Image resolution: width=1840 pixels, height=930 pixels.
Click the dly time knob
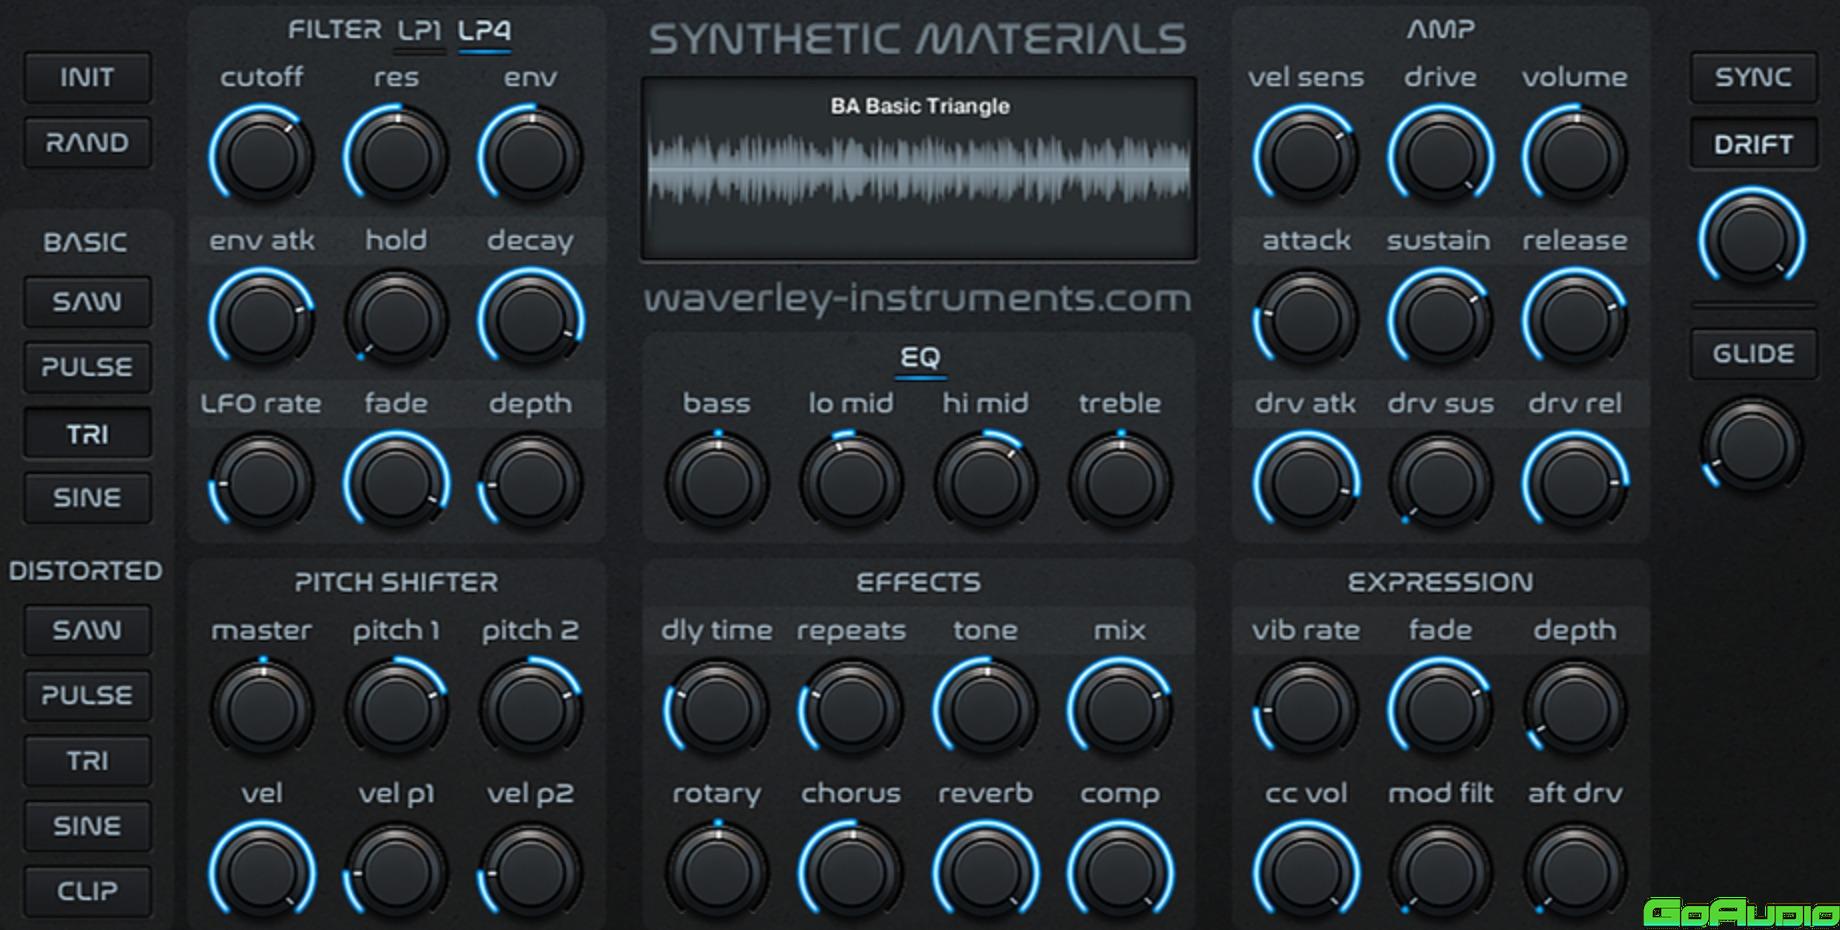(717, 708)
